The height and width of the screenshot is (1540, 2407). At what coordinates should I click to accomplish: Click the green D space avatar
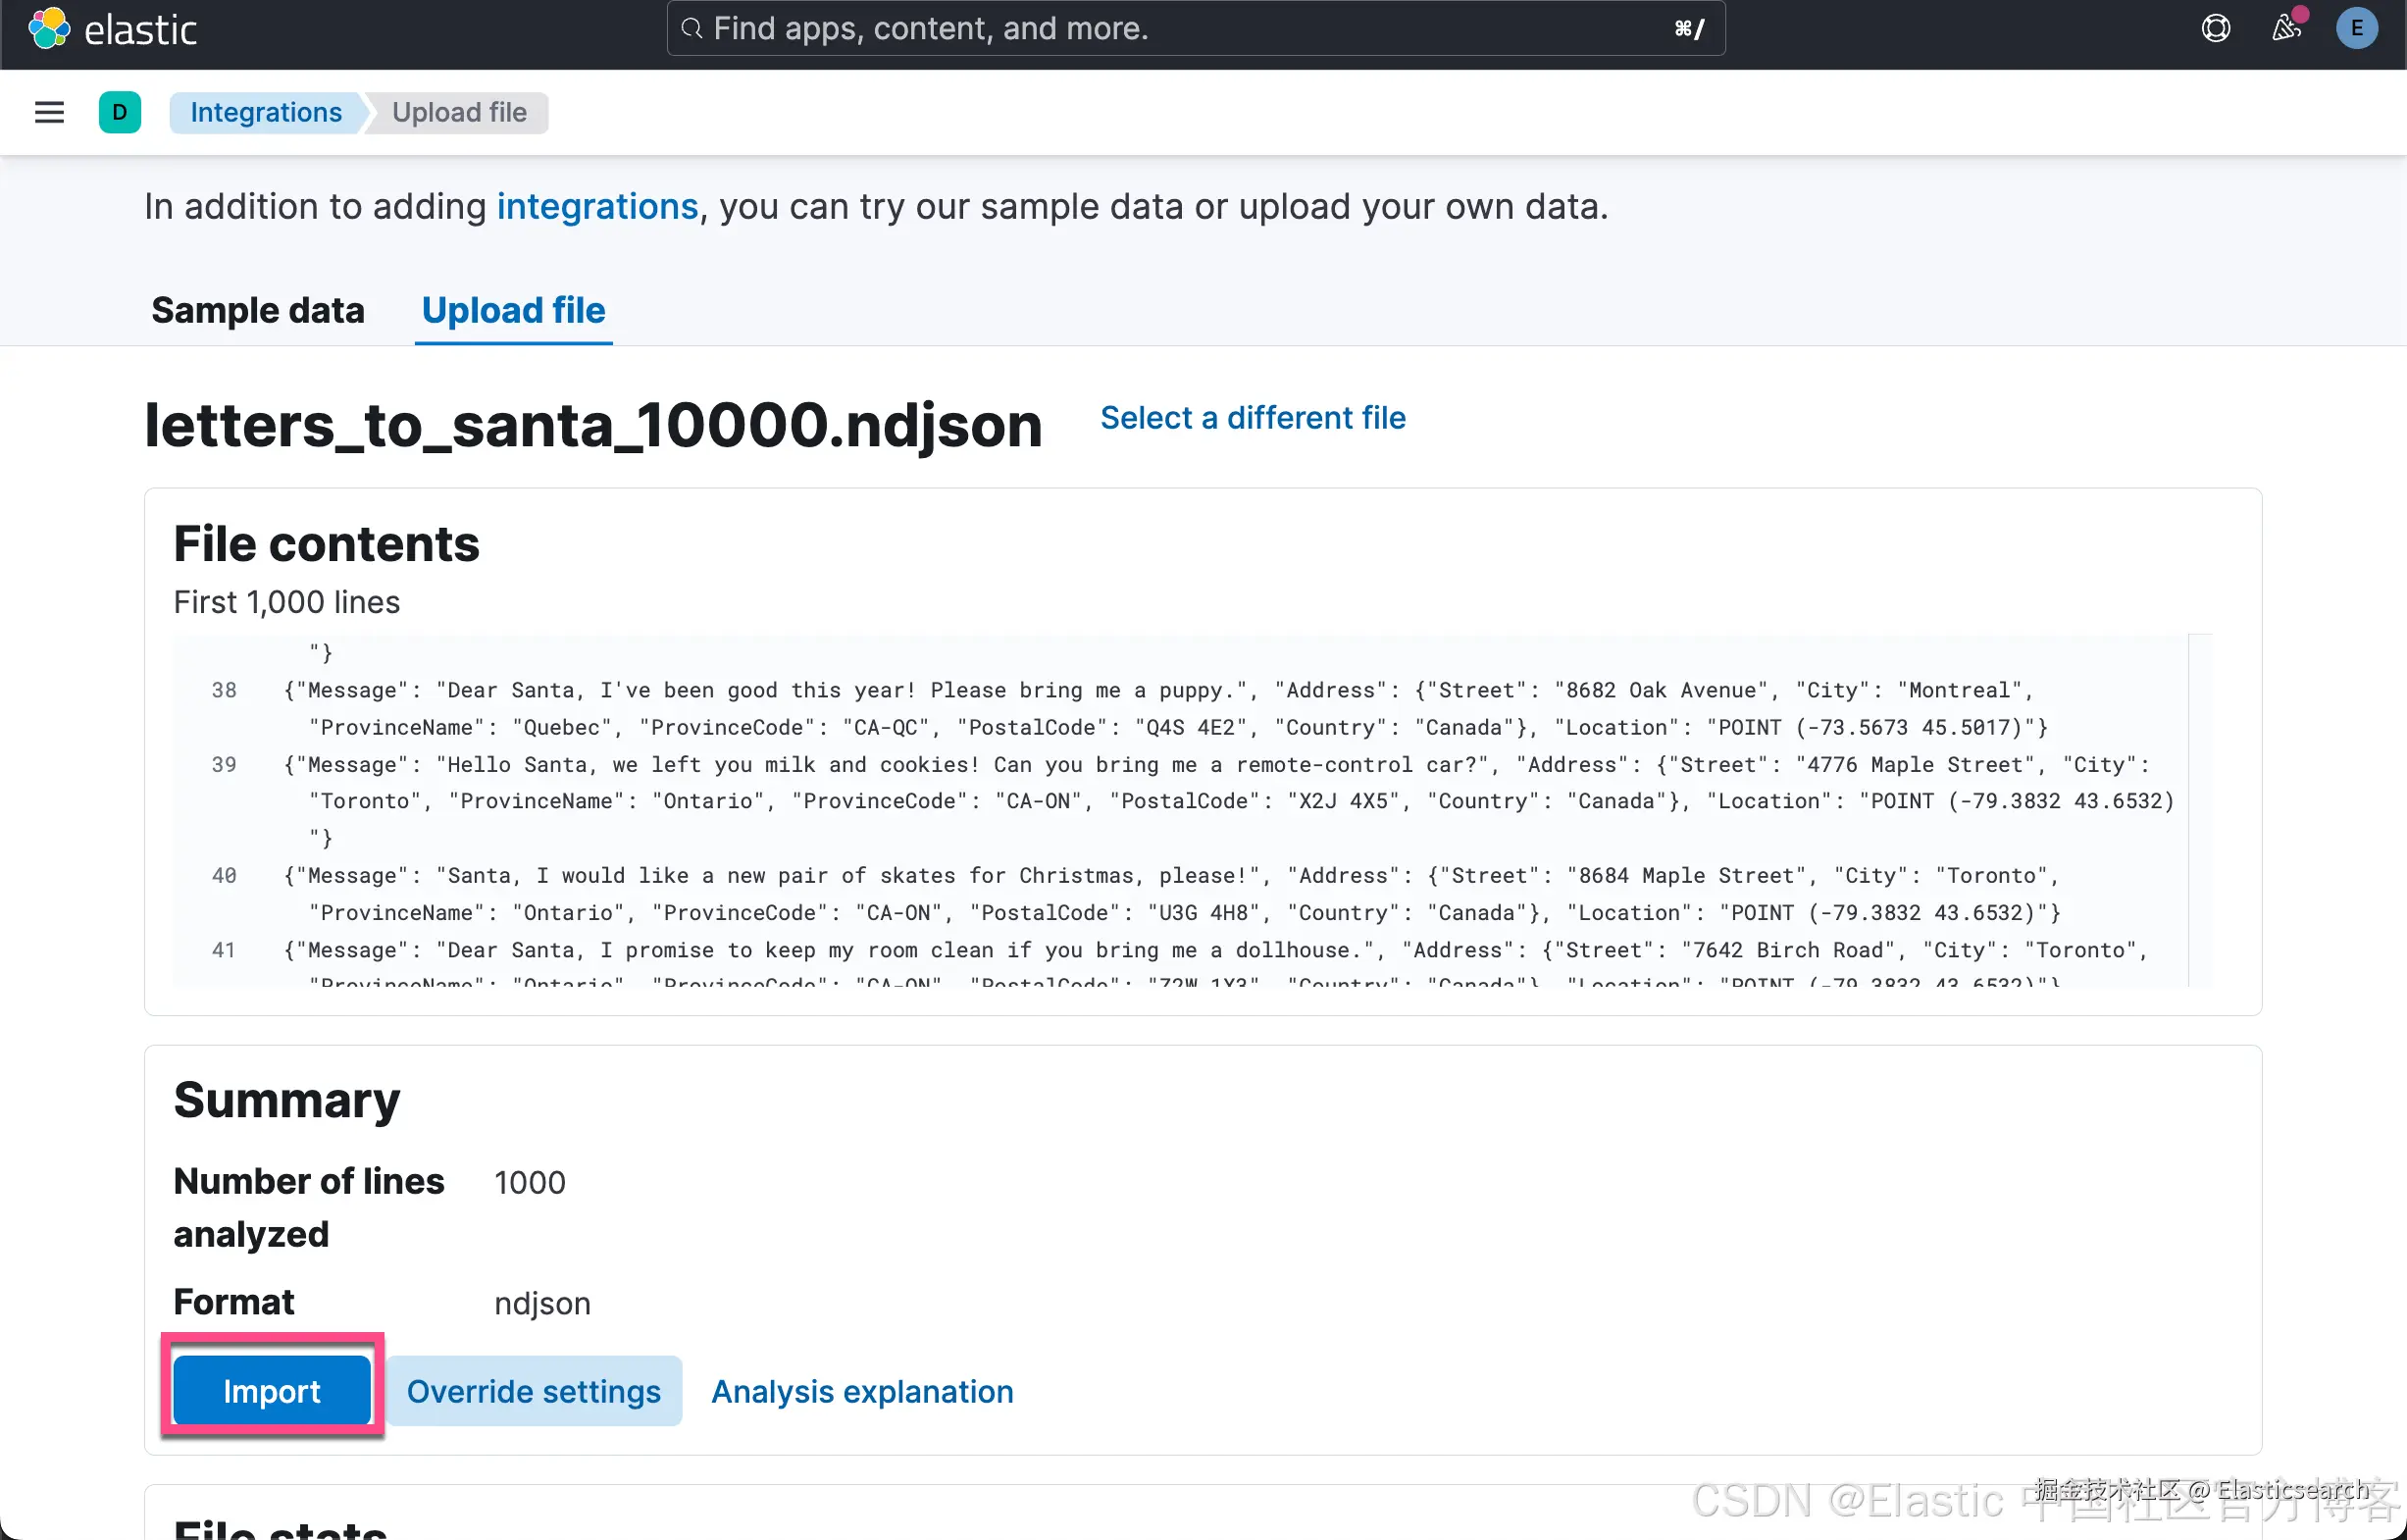click(x=120, y=112)
